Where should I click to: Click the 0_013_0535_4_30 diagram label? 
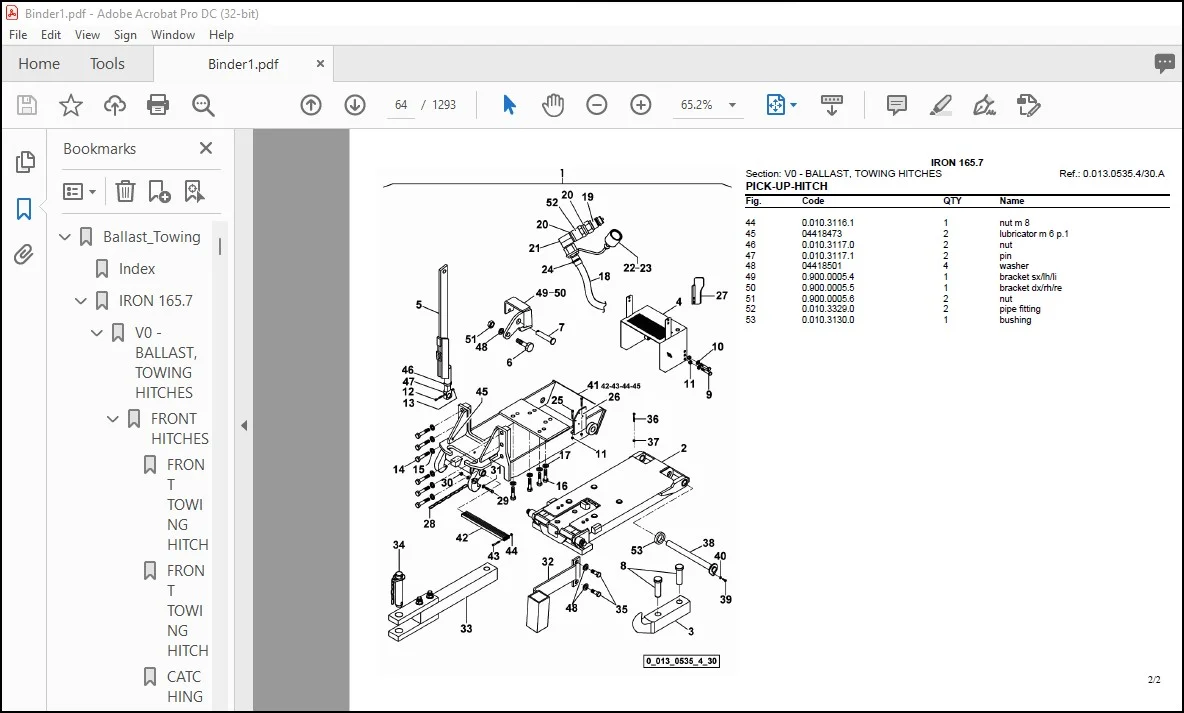[x=681, y=661]
